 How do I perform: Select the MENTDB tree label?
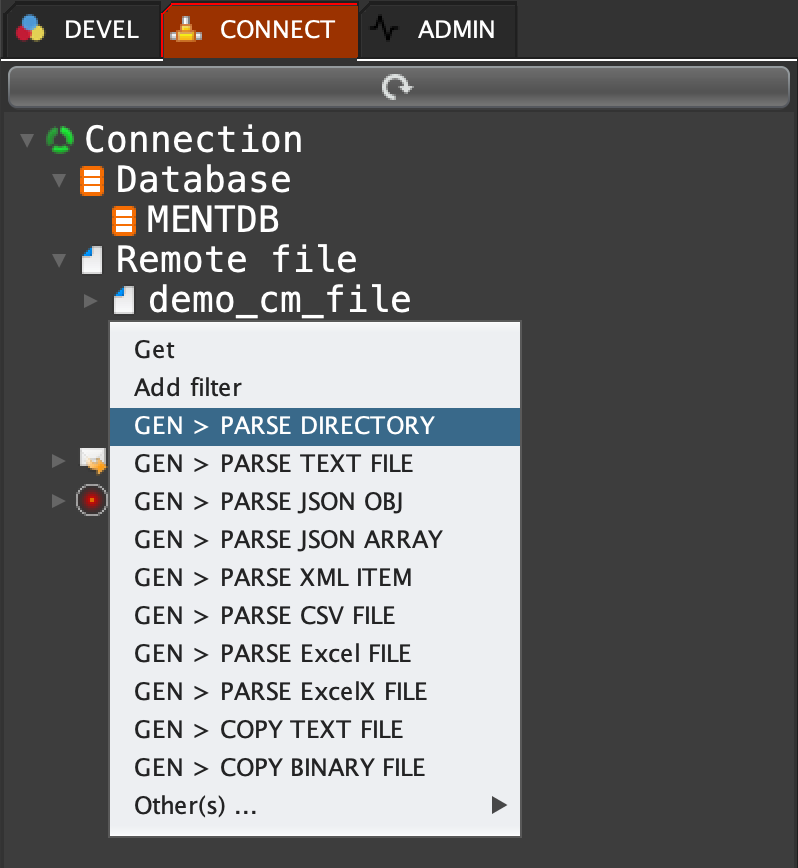(213, 219)
